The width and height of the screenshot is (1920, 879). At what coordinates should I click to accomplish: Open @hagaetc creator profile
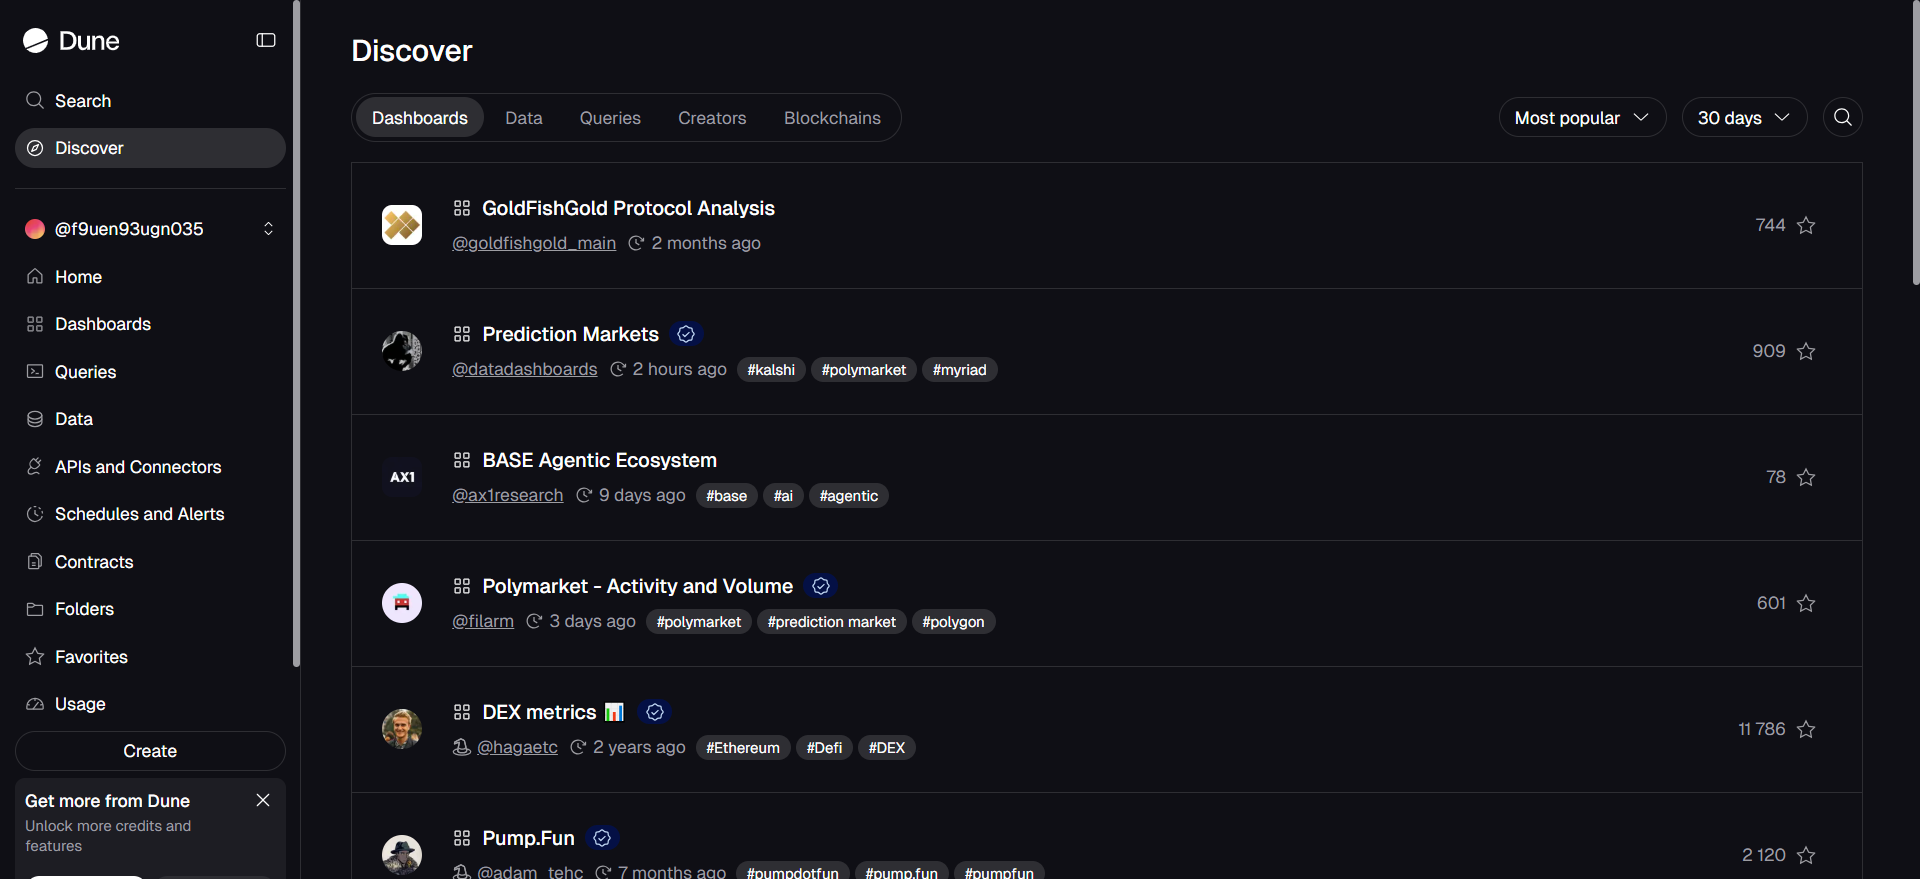point(517,747)
